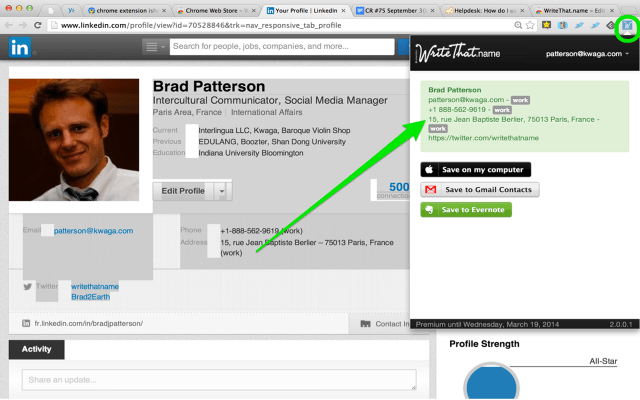Click the Evernote elephant icon

click(x=429, y=210)
